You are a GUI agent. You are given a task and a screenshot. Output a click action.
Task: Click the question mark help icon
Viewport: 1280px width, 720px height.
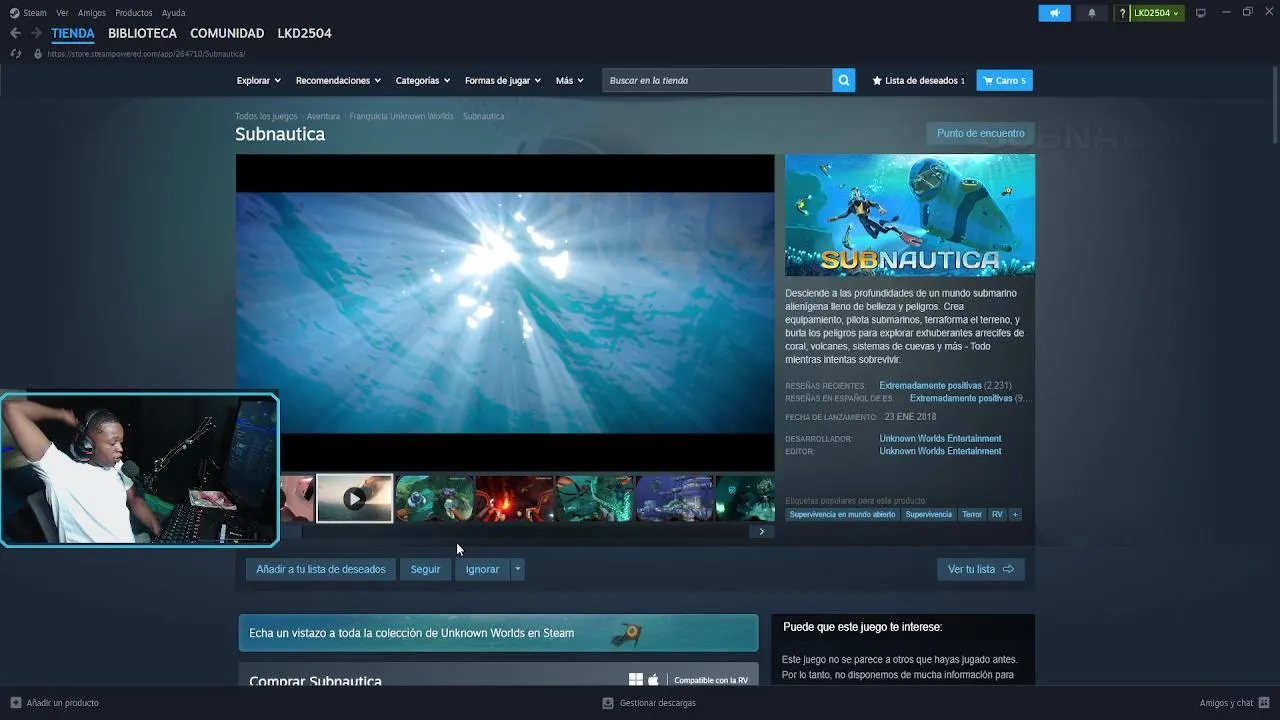[1123, 13]
